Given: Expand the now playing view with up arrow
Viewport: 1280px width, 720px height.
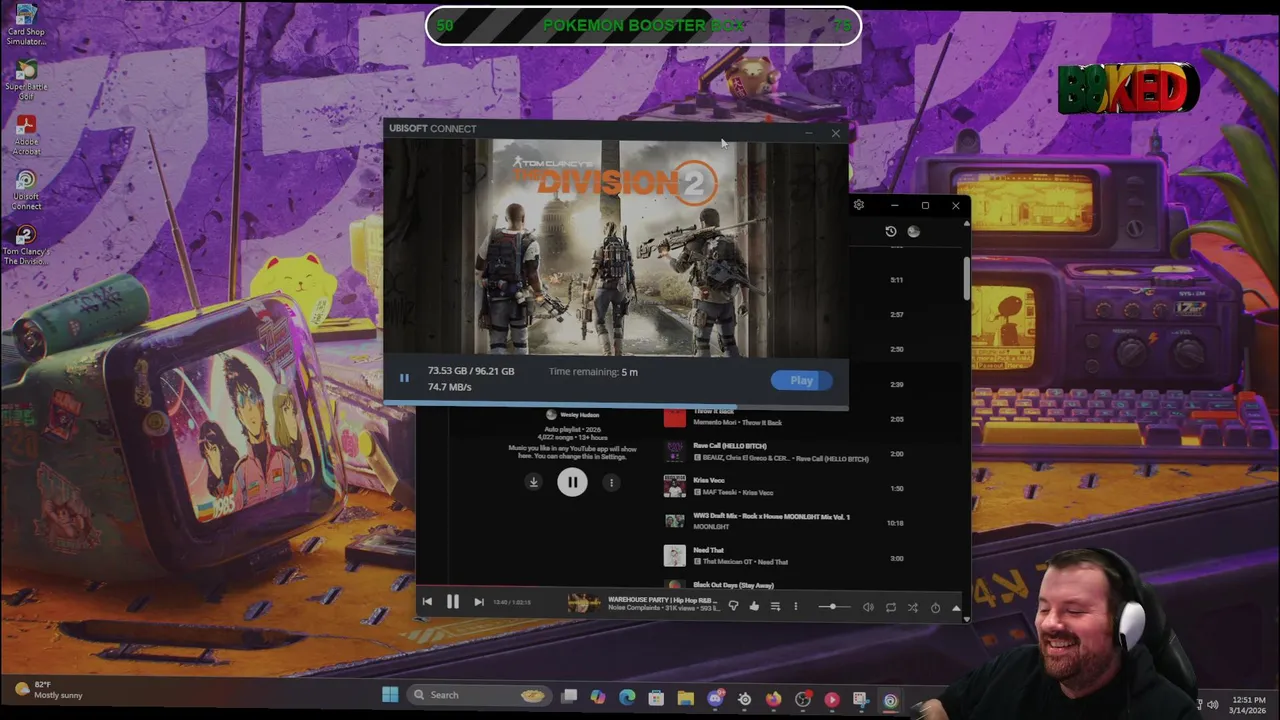Looking at the screenshot, I should pos(956,607).
